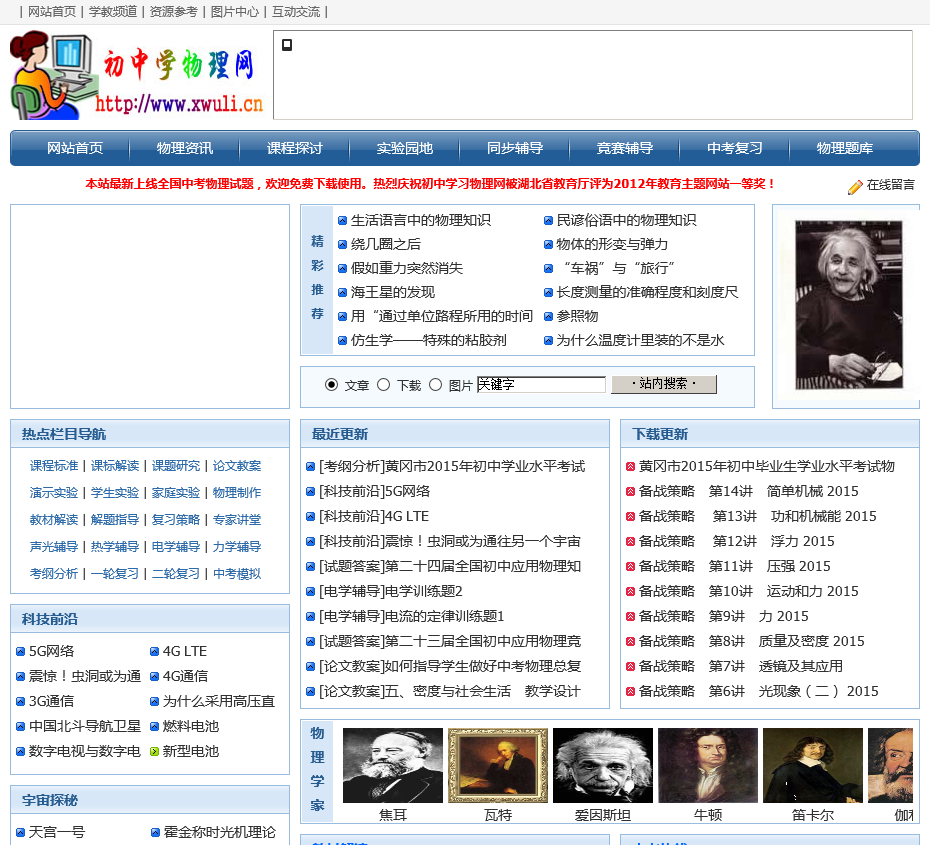930x845 pixels.
Task: Select the 下载 search radio button
Action: click(384, 385)
